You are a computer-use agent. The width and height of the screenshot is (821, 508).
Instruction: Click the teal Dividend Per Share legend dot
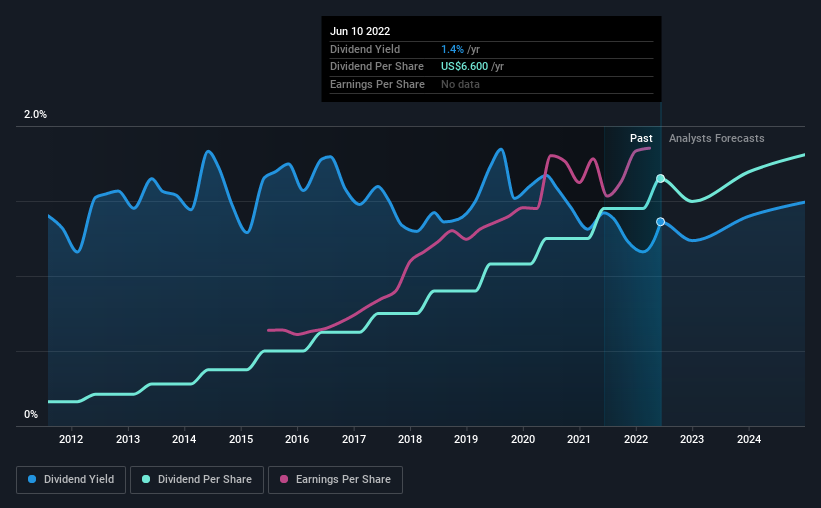tap(146, 479)
